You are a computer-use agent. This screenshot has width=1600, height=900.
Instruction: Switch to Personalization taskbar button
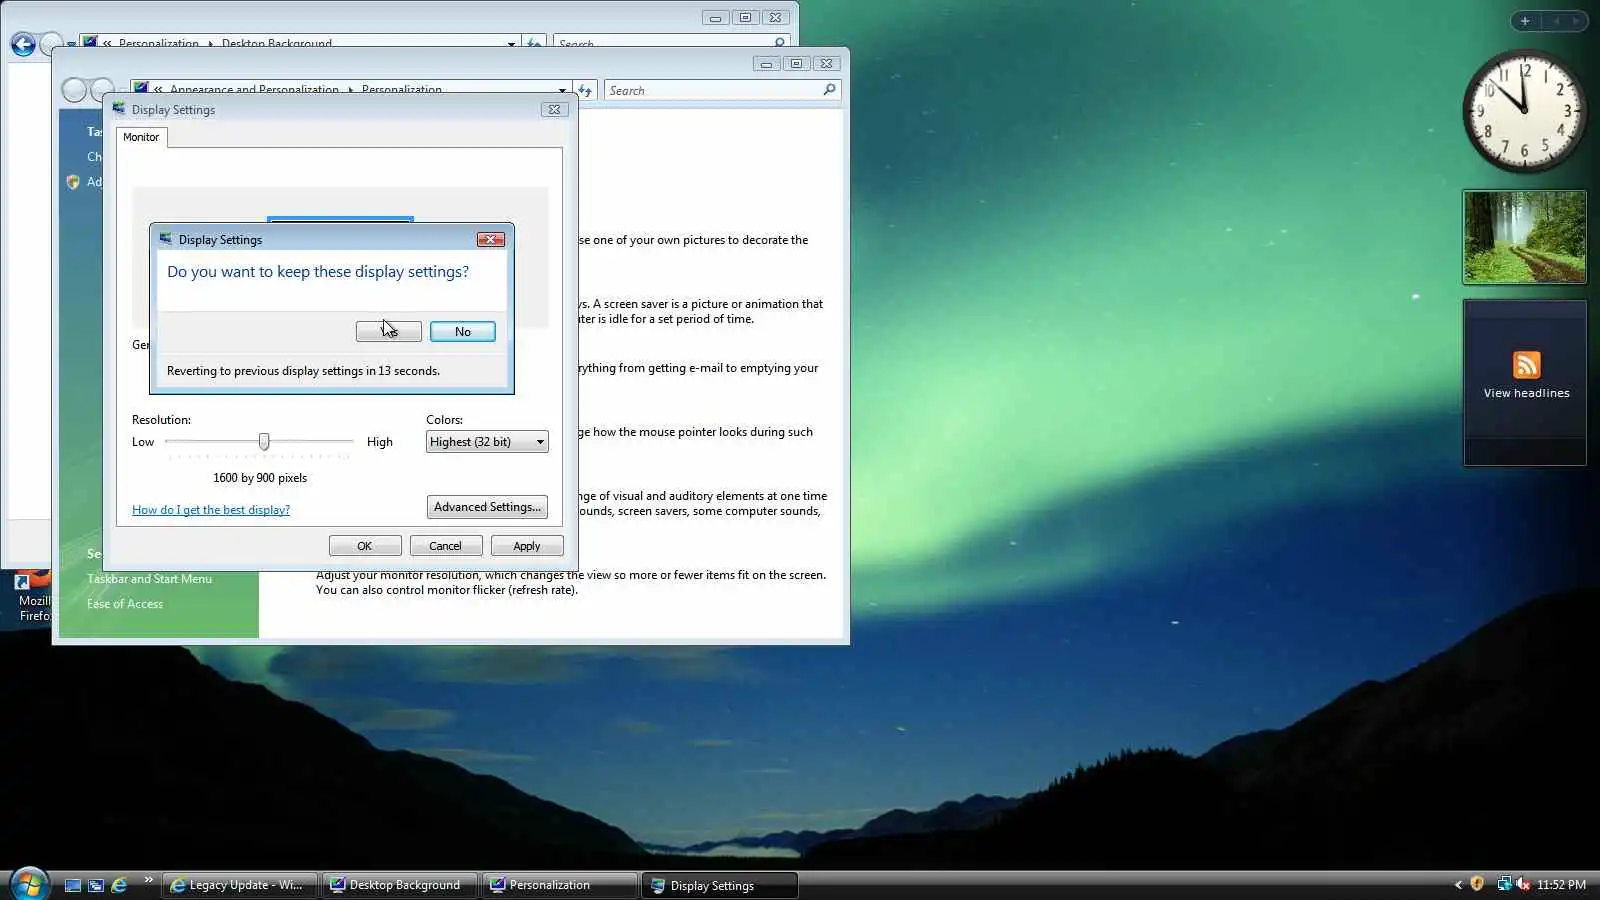560,885
